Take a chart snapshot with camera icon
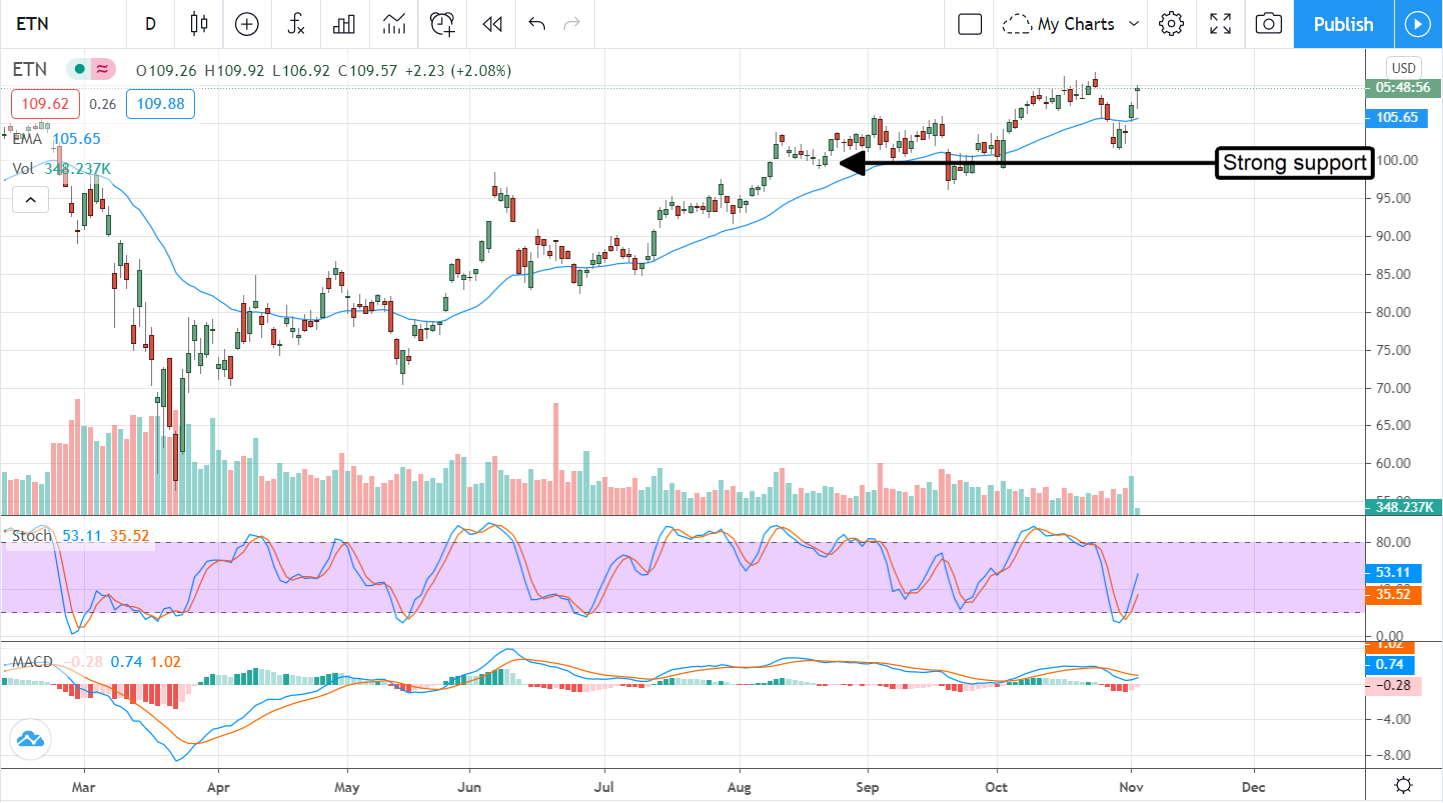Screen dimensions: 1443x803 1268,24
